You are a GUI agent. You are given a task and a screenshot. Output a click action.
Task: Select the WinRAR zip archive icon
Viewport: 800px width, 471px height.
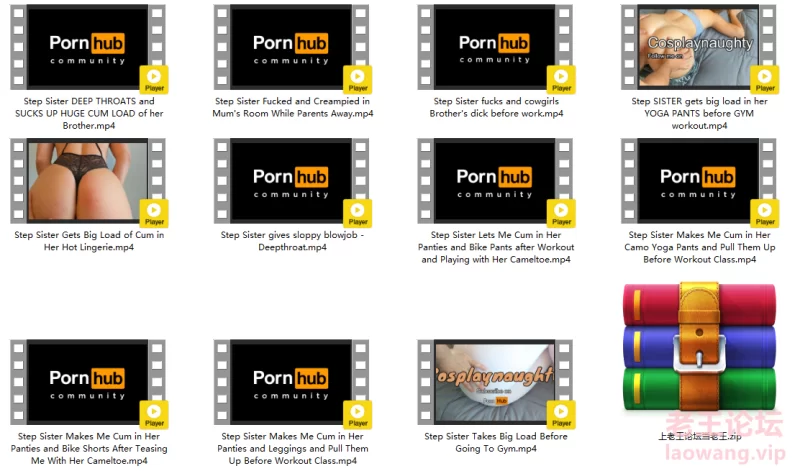click(699, 348)
